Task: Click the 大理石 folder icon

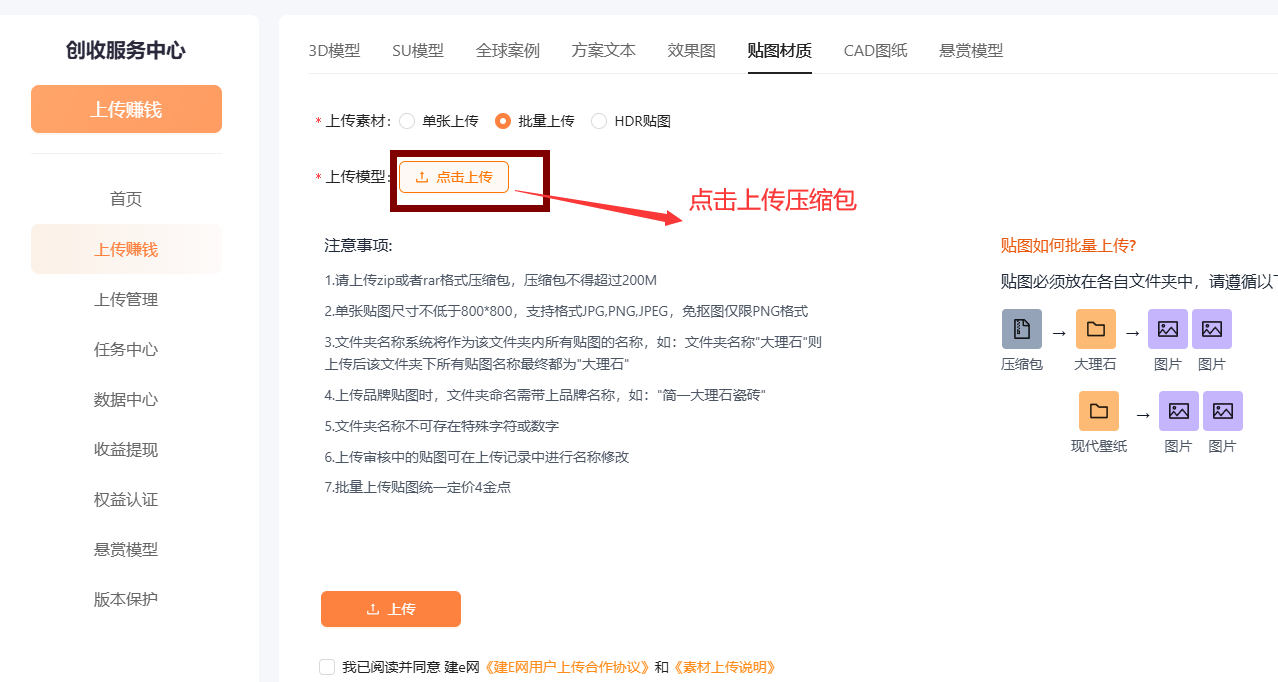Action: pyautogui.click(x=1095, y=329)
